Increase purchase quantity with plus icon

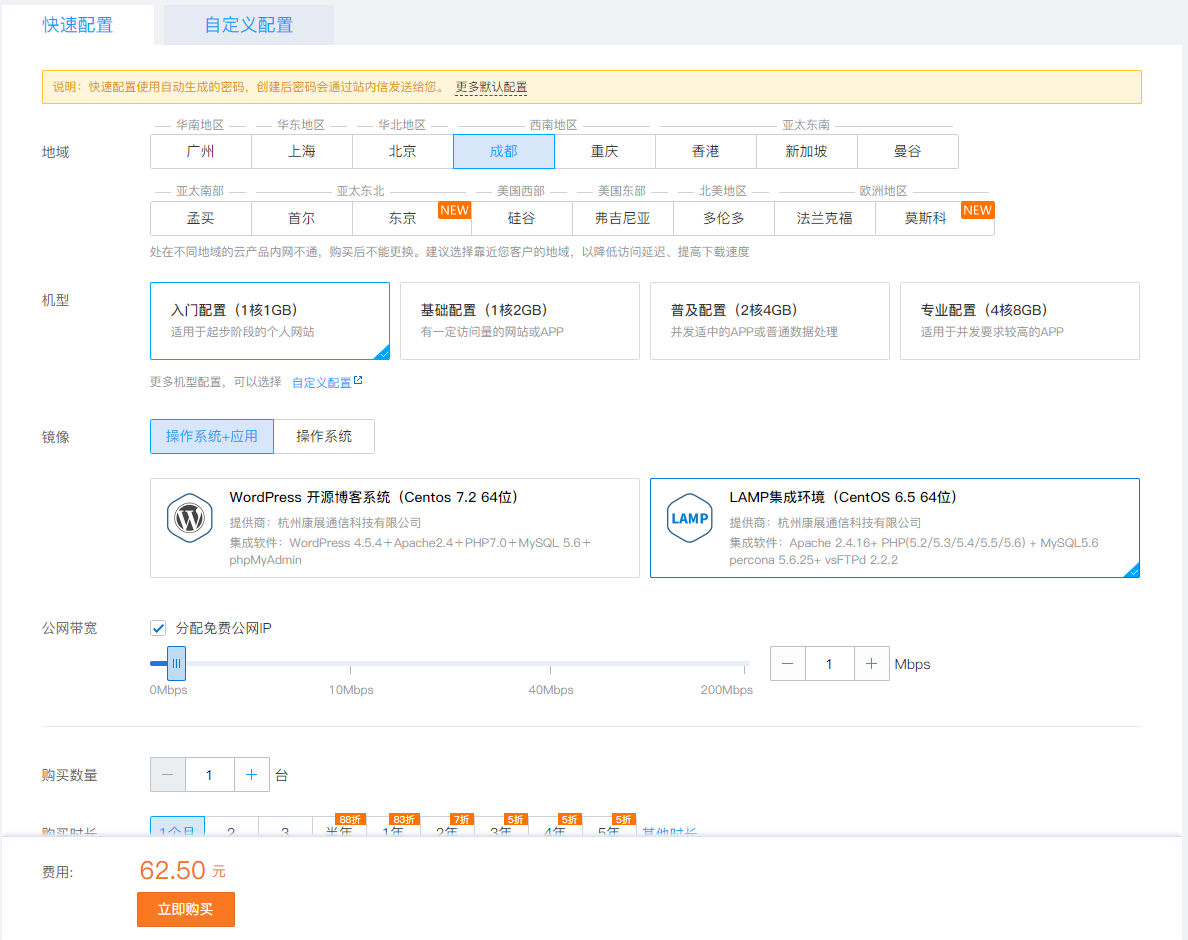tap(251, 775)
